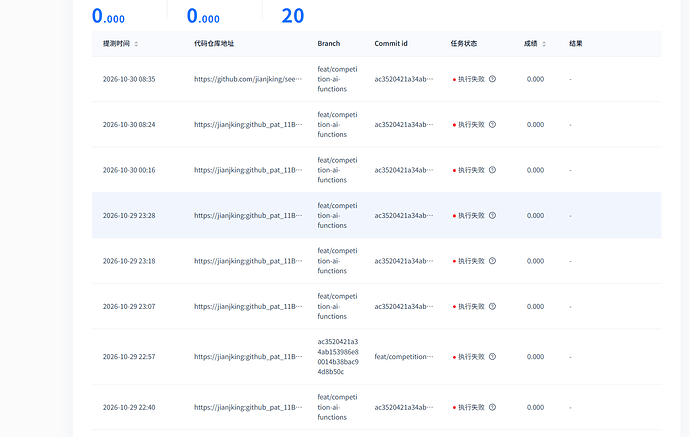The width and height of the screenshot is (690, 437).
Task: Open failure help icon for 2026-10-29 23:07 row
Action: (492, 306)
